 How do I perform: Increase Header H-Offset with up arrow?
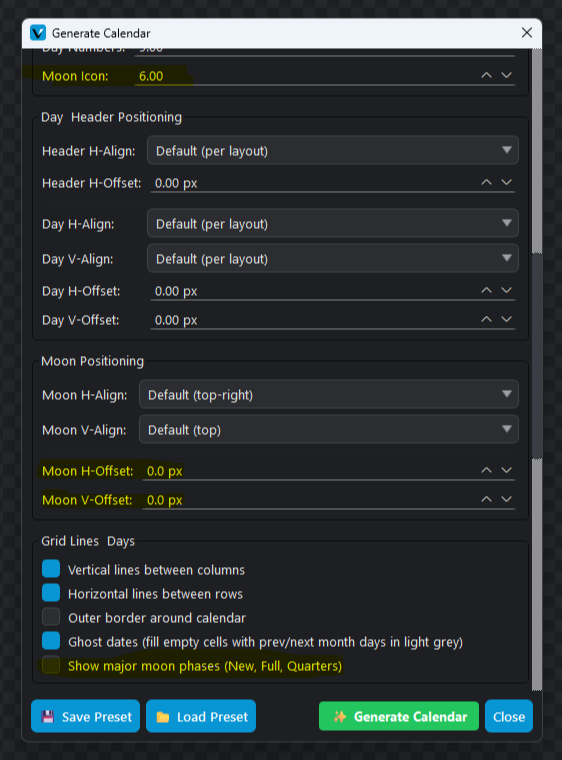tap(486, 183)
